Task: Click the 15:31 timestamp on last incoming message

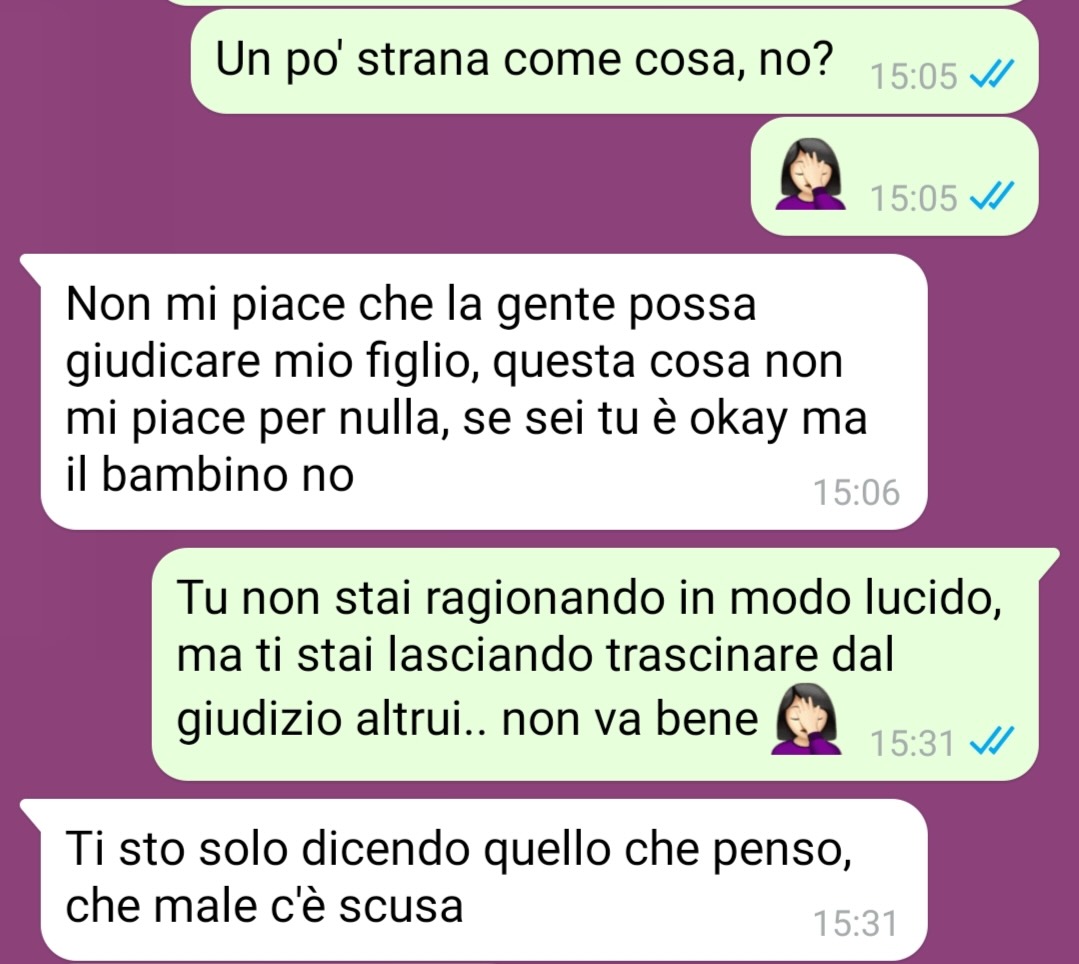Action: coord(855,923)
